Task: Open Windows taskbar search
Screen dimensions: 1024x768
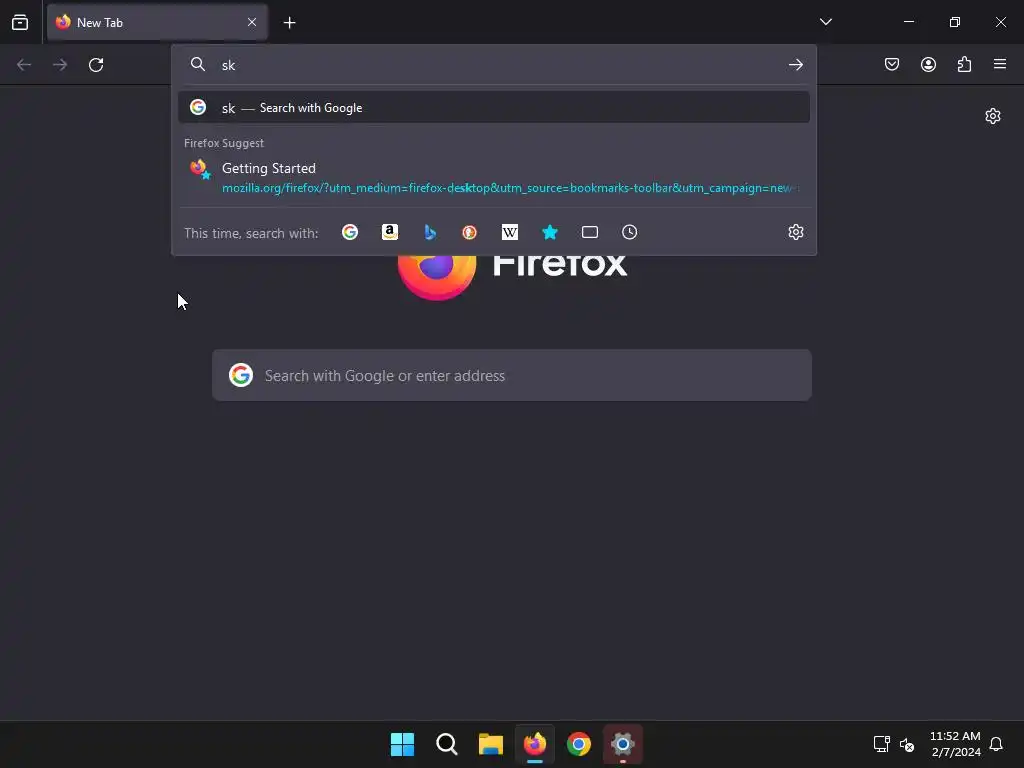Action: 447,744
